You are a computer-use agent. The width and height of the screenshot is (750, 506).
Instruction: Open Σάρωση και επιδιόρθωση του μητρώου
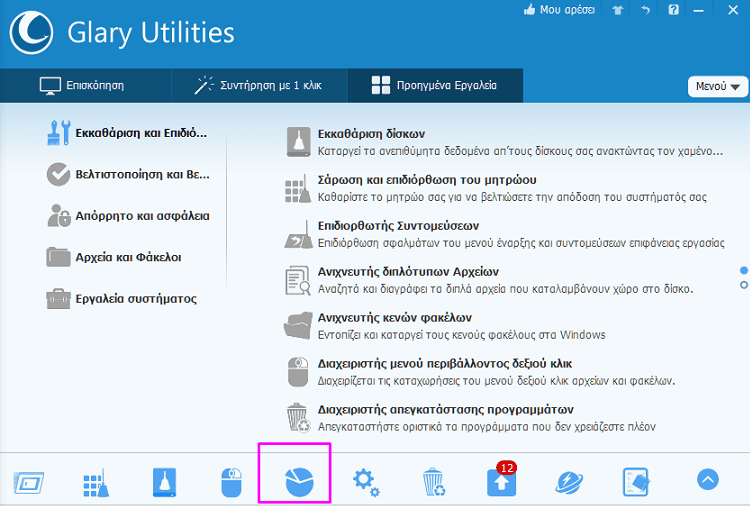[427, 180]
